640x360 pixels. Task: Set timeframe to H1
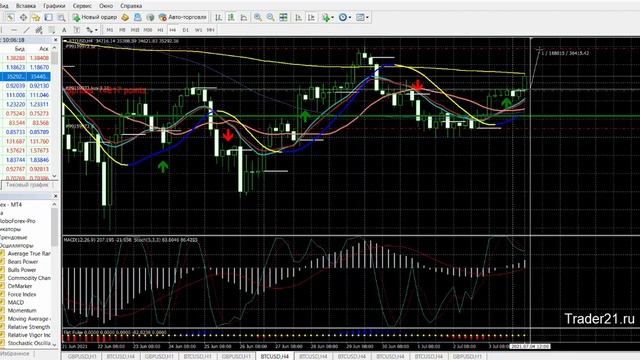coord(160,30)
